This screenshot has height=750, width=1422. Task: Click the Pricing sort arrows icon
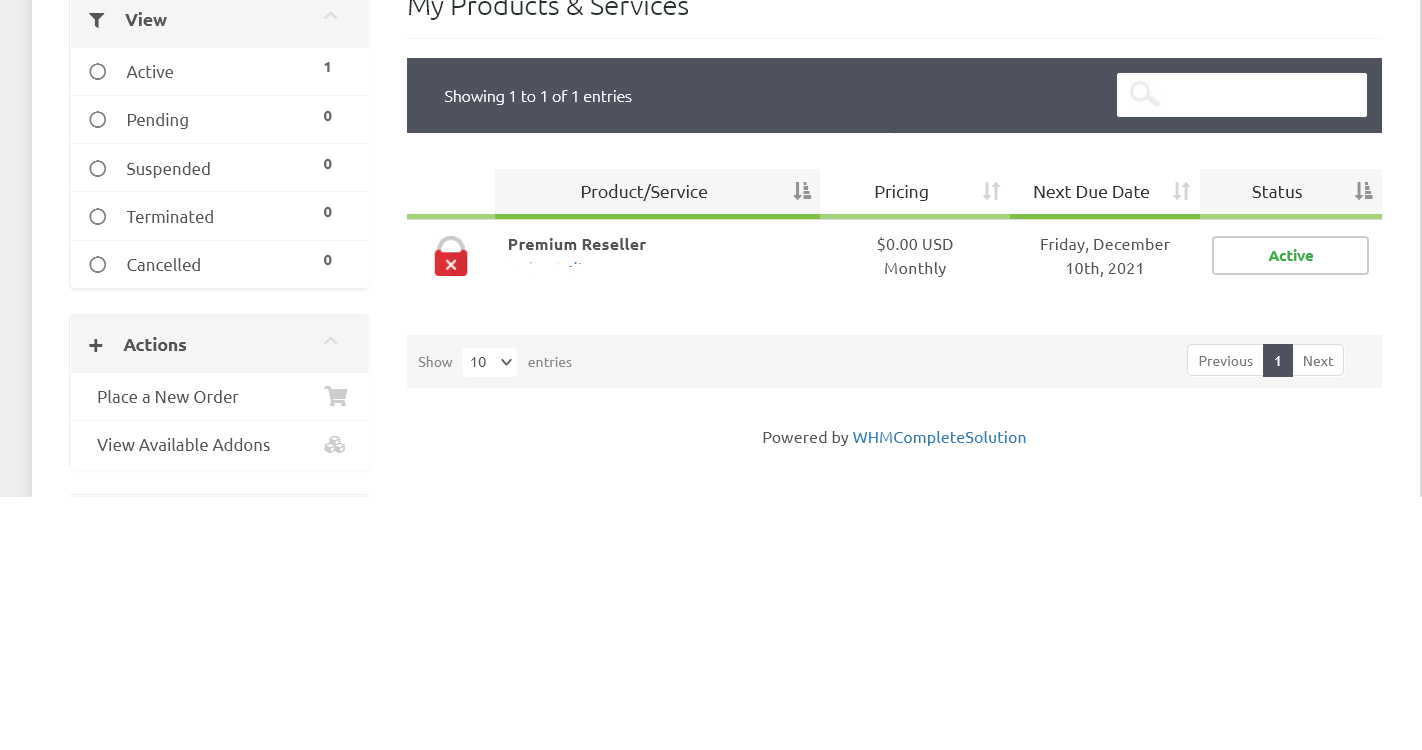991,191
